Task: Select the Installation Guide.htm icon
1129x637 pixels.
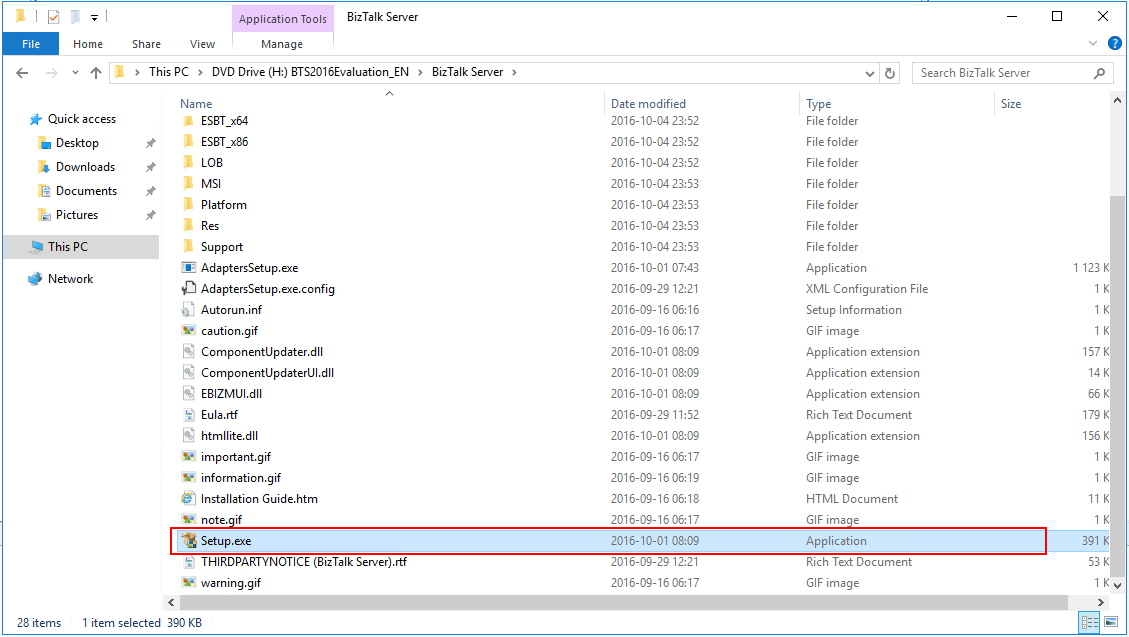Action: click(188, 498)
